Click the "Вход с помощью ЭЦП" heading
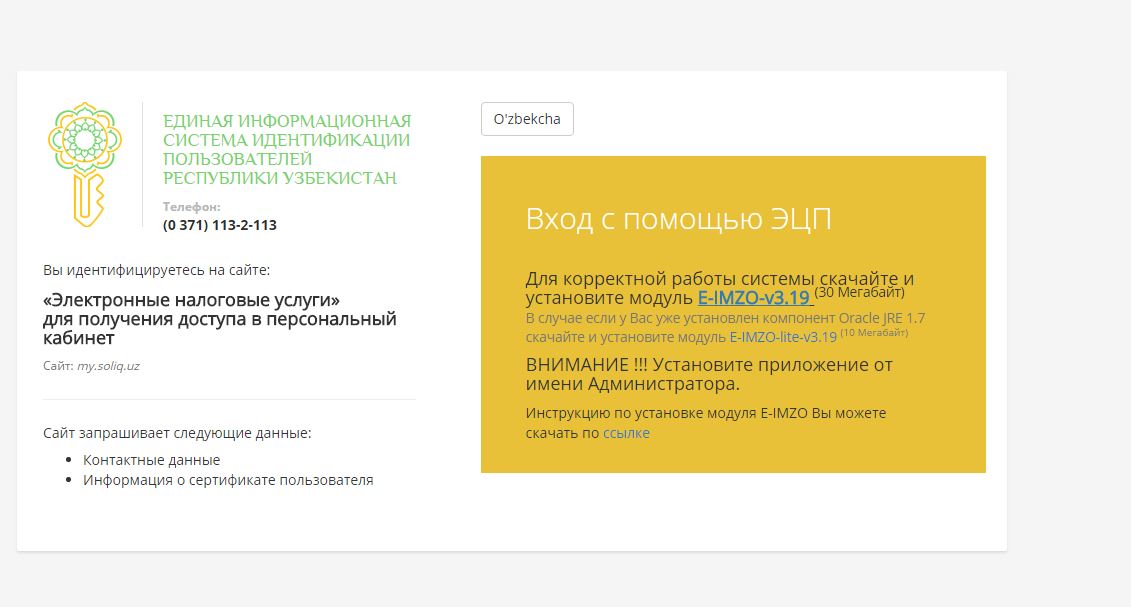This screenshot has width=1131, height=607. point(678,220)
